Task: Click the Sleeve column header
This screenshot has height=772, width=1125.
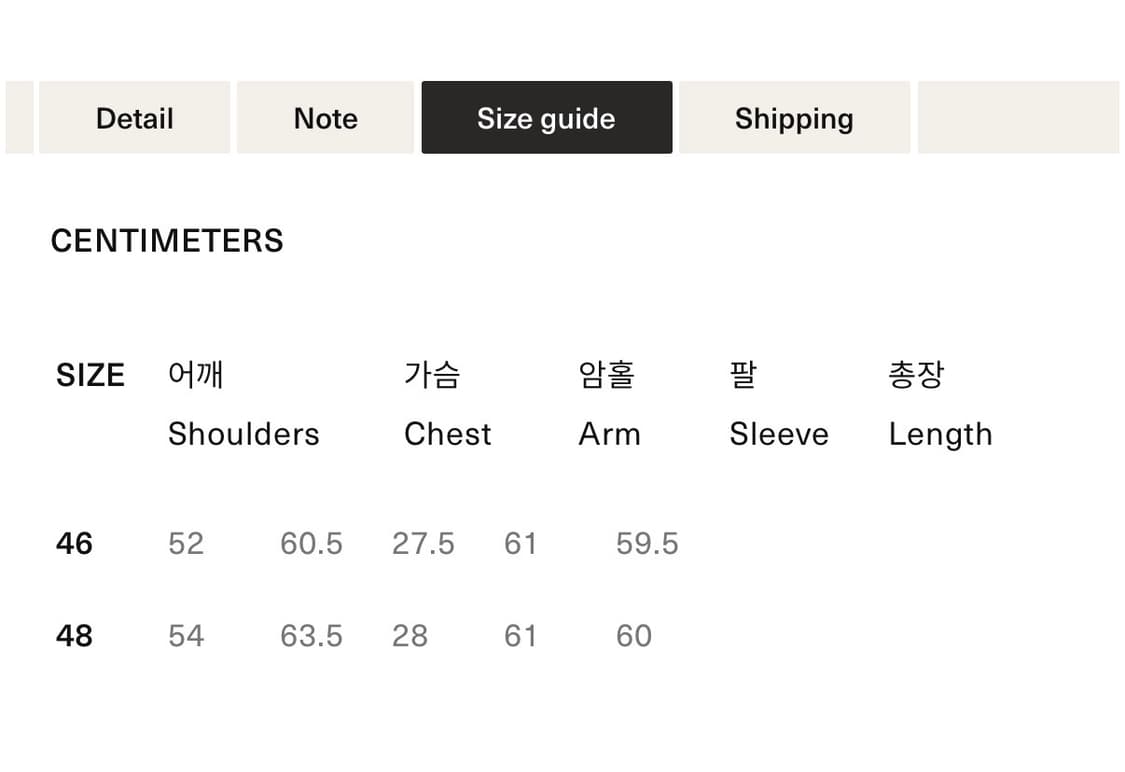Action: (778, 434)
